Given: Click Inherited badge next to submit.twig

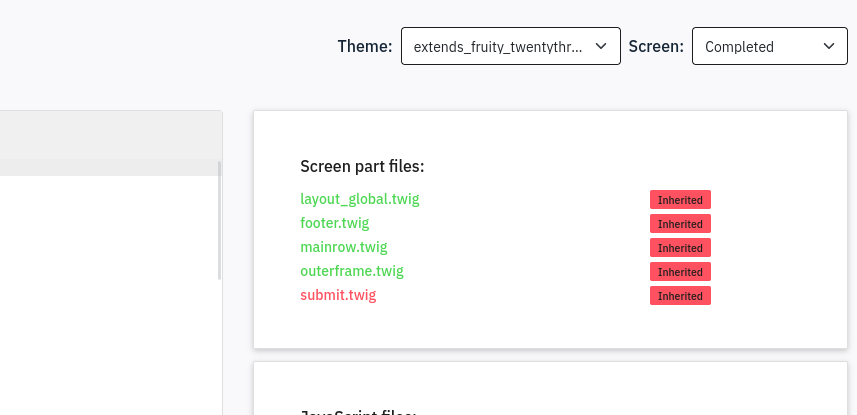Looking at the screenshot, I should [x=680, y=296].
